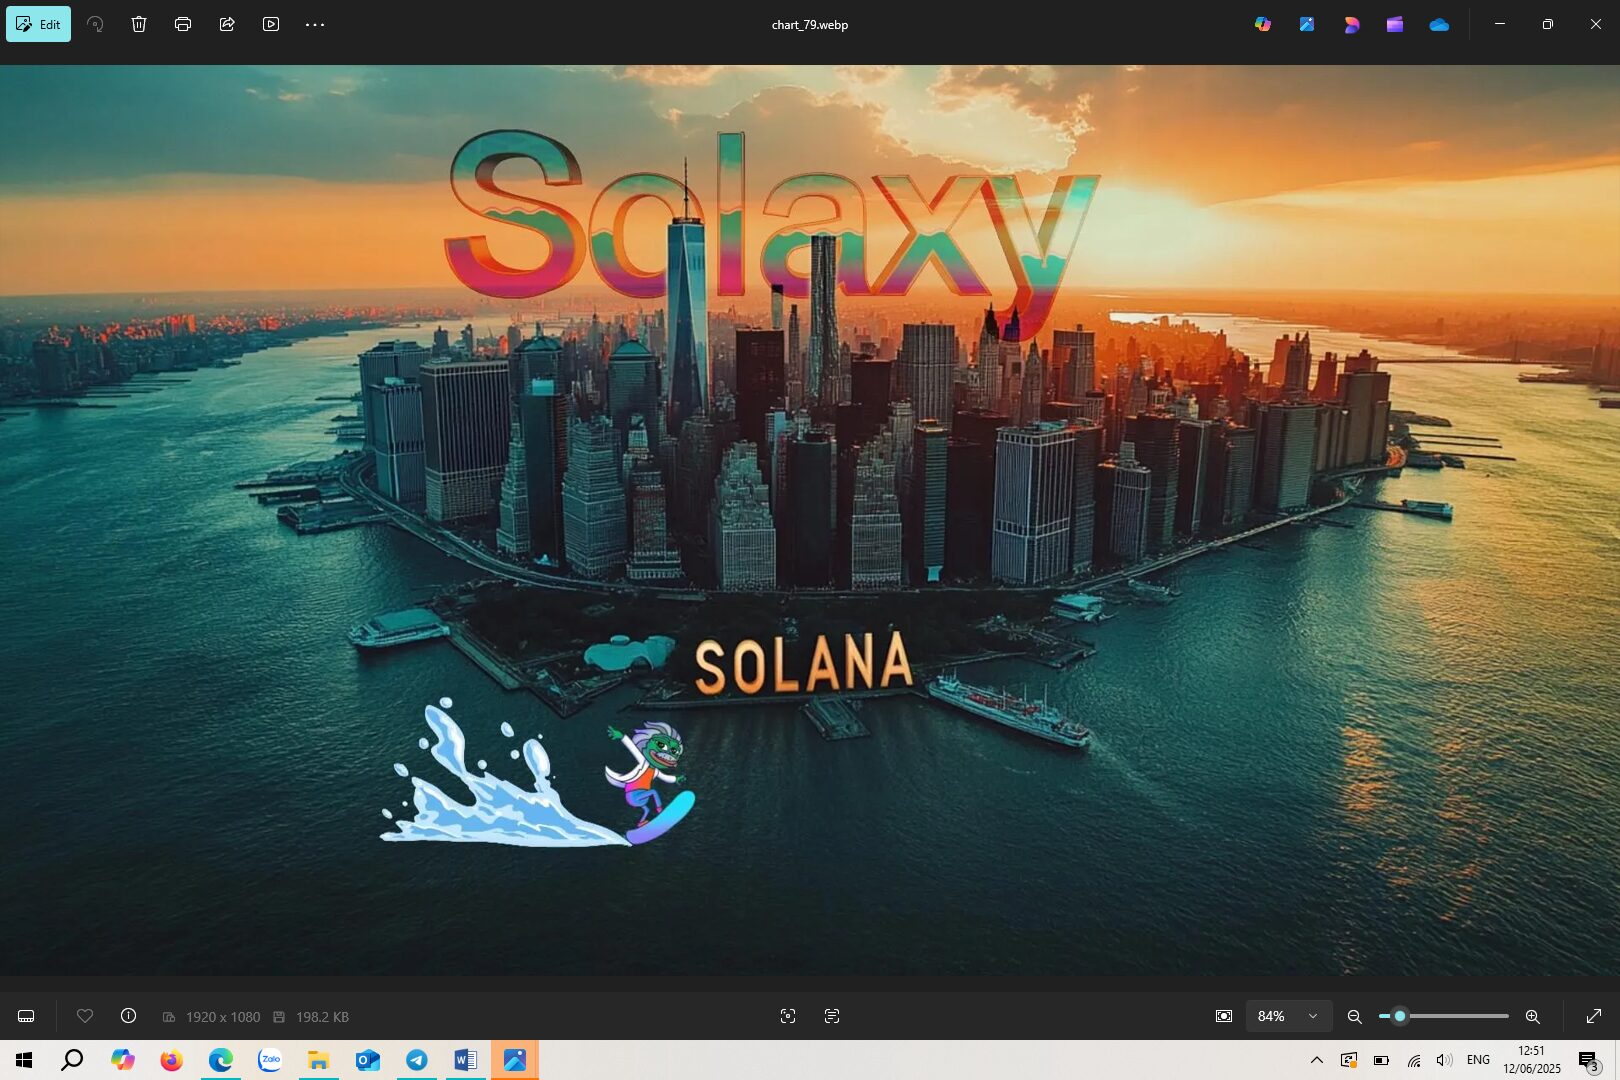
Task: Click the fit to window icon
Action: tap(1224, 1016)
